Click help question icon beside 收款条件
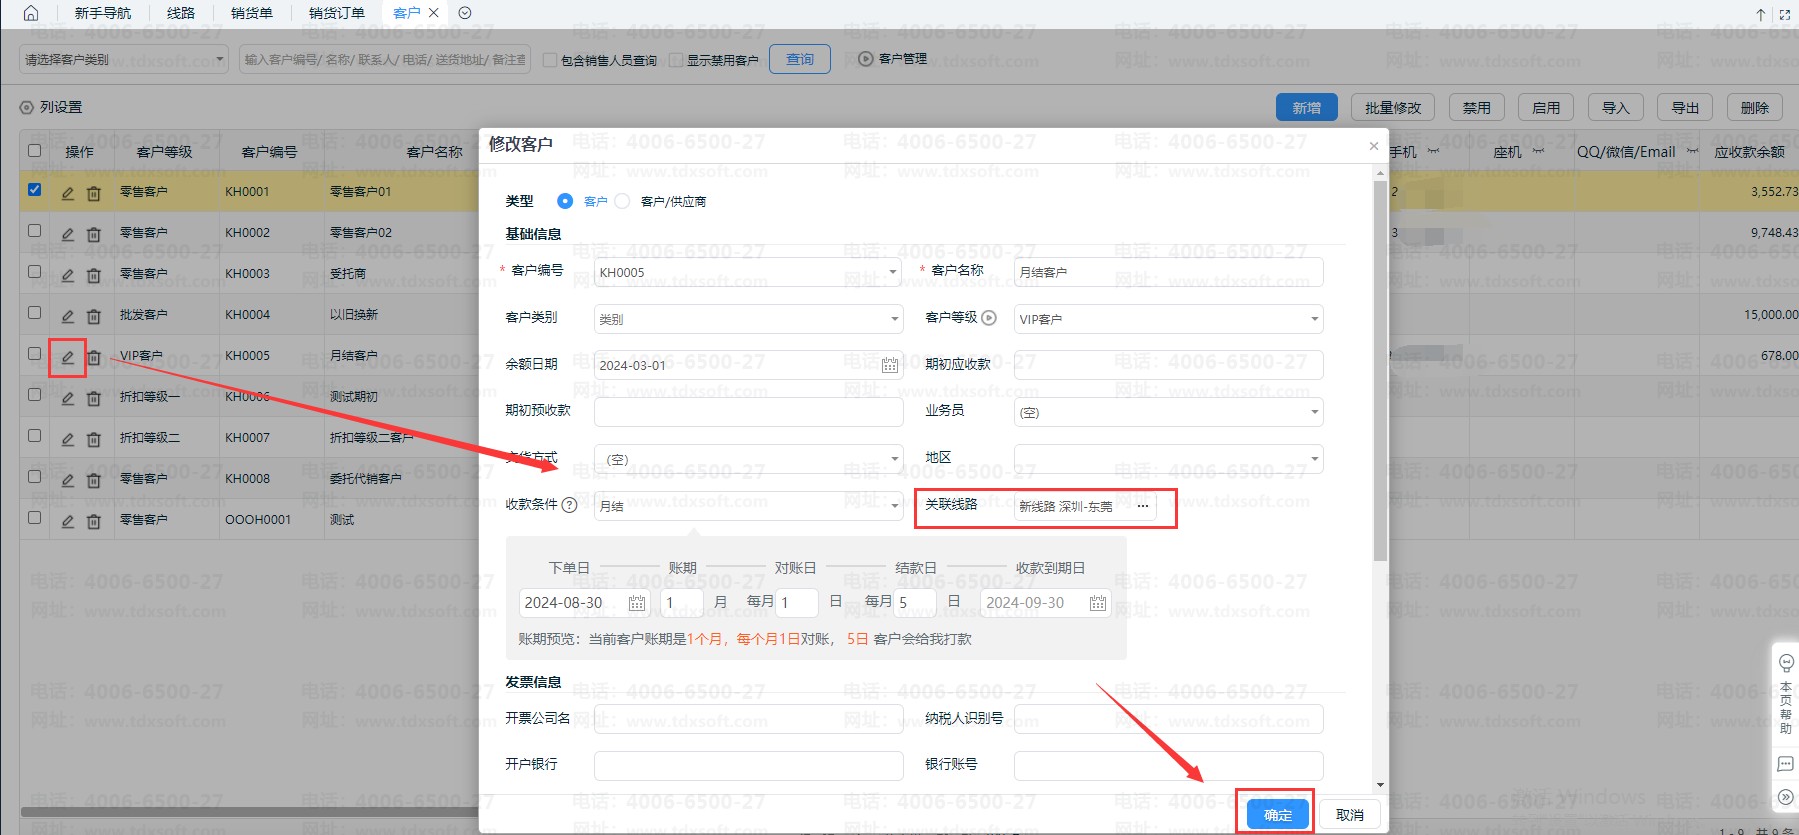The width and height of the screenshot is (1799, 835). 570,505
